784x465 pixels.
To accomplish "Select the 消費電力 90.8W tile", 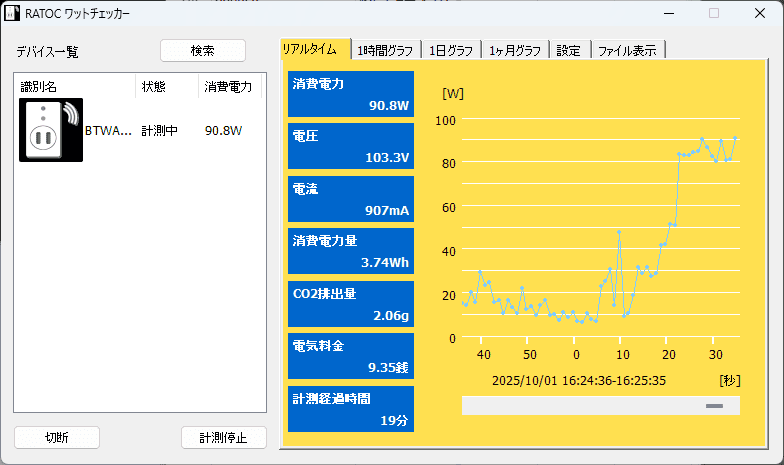I will pos(350,94).
